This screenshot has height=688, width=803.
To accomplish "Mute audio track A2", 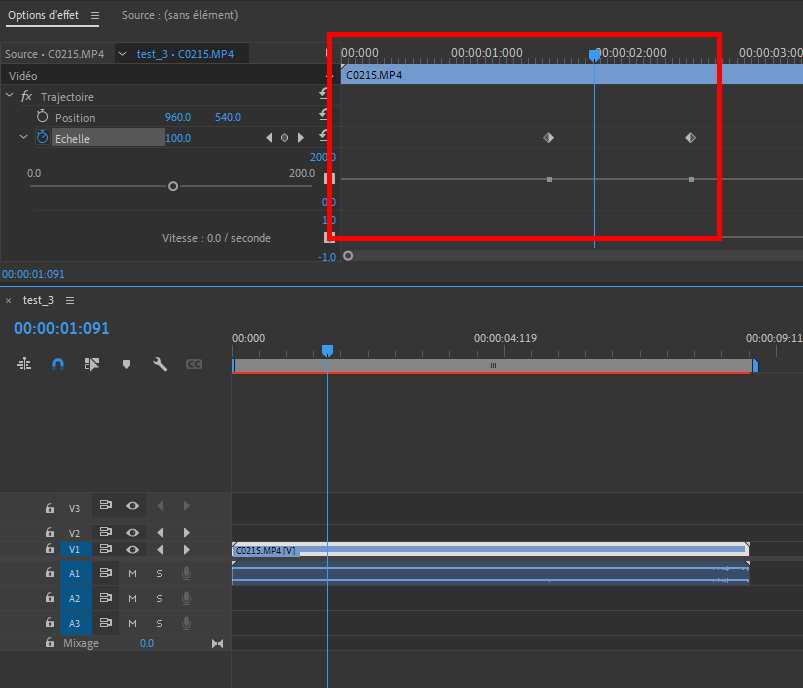I will [x=133, y=598].
